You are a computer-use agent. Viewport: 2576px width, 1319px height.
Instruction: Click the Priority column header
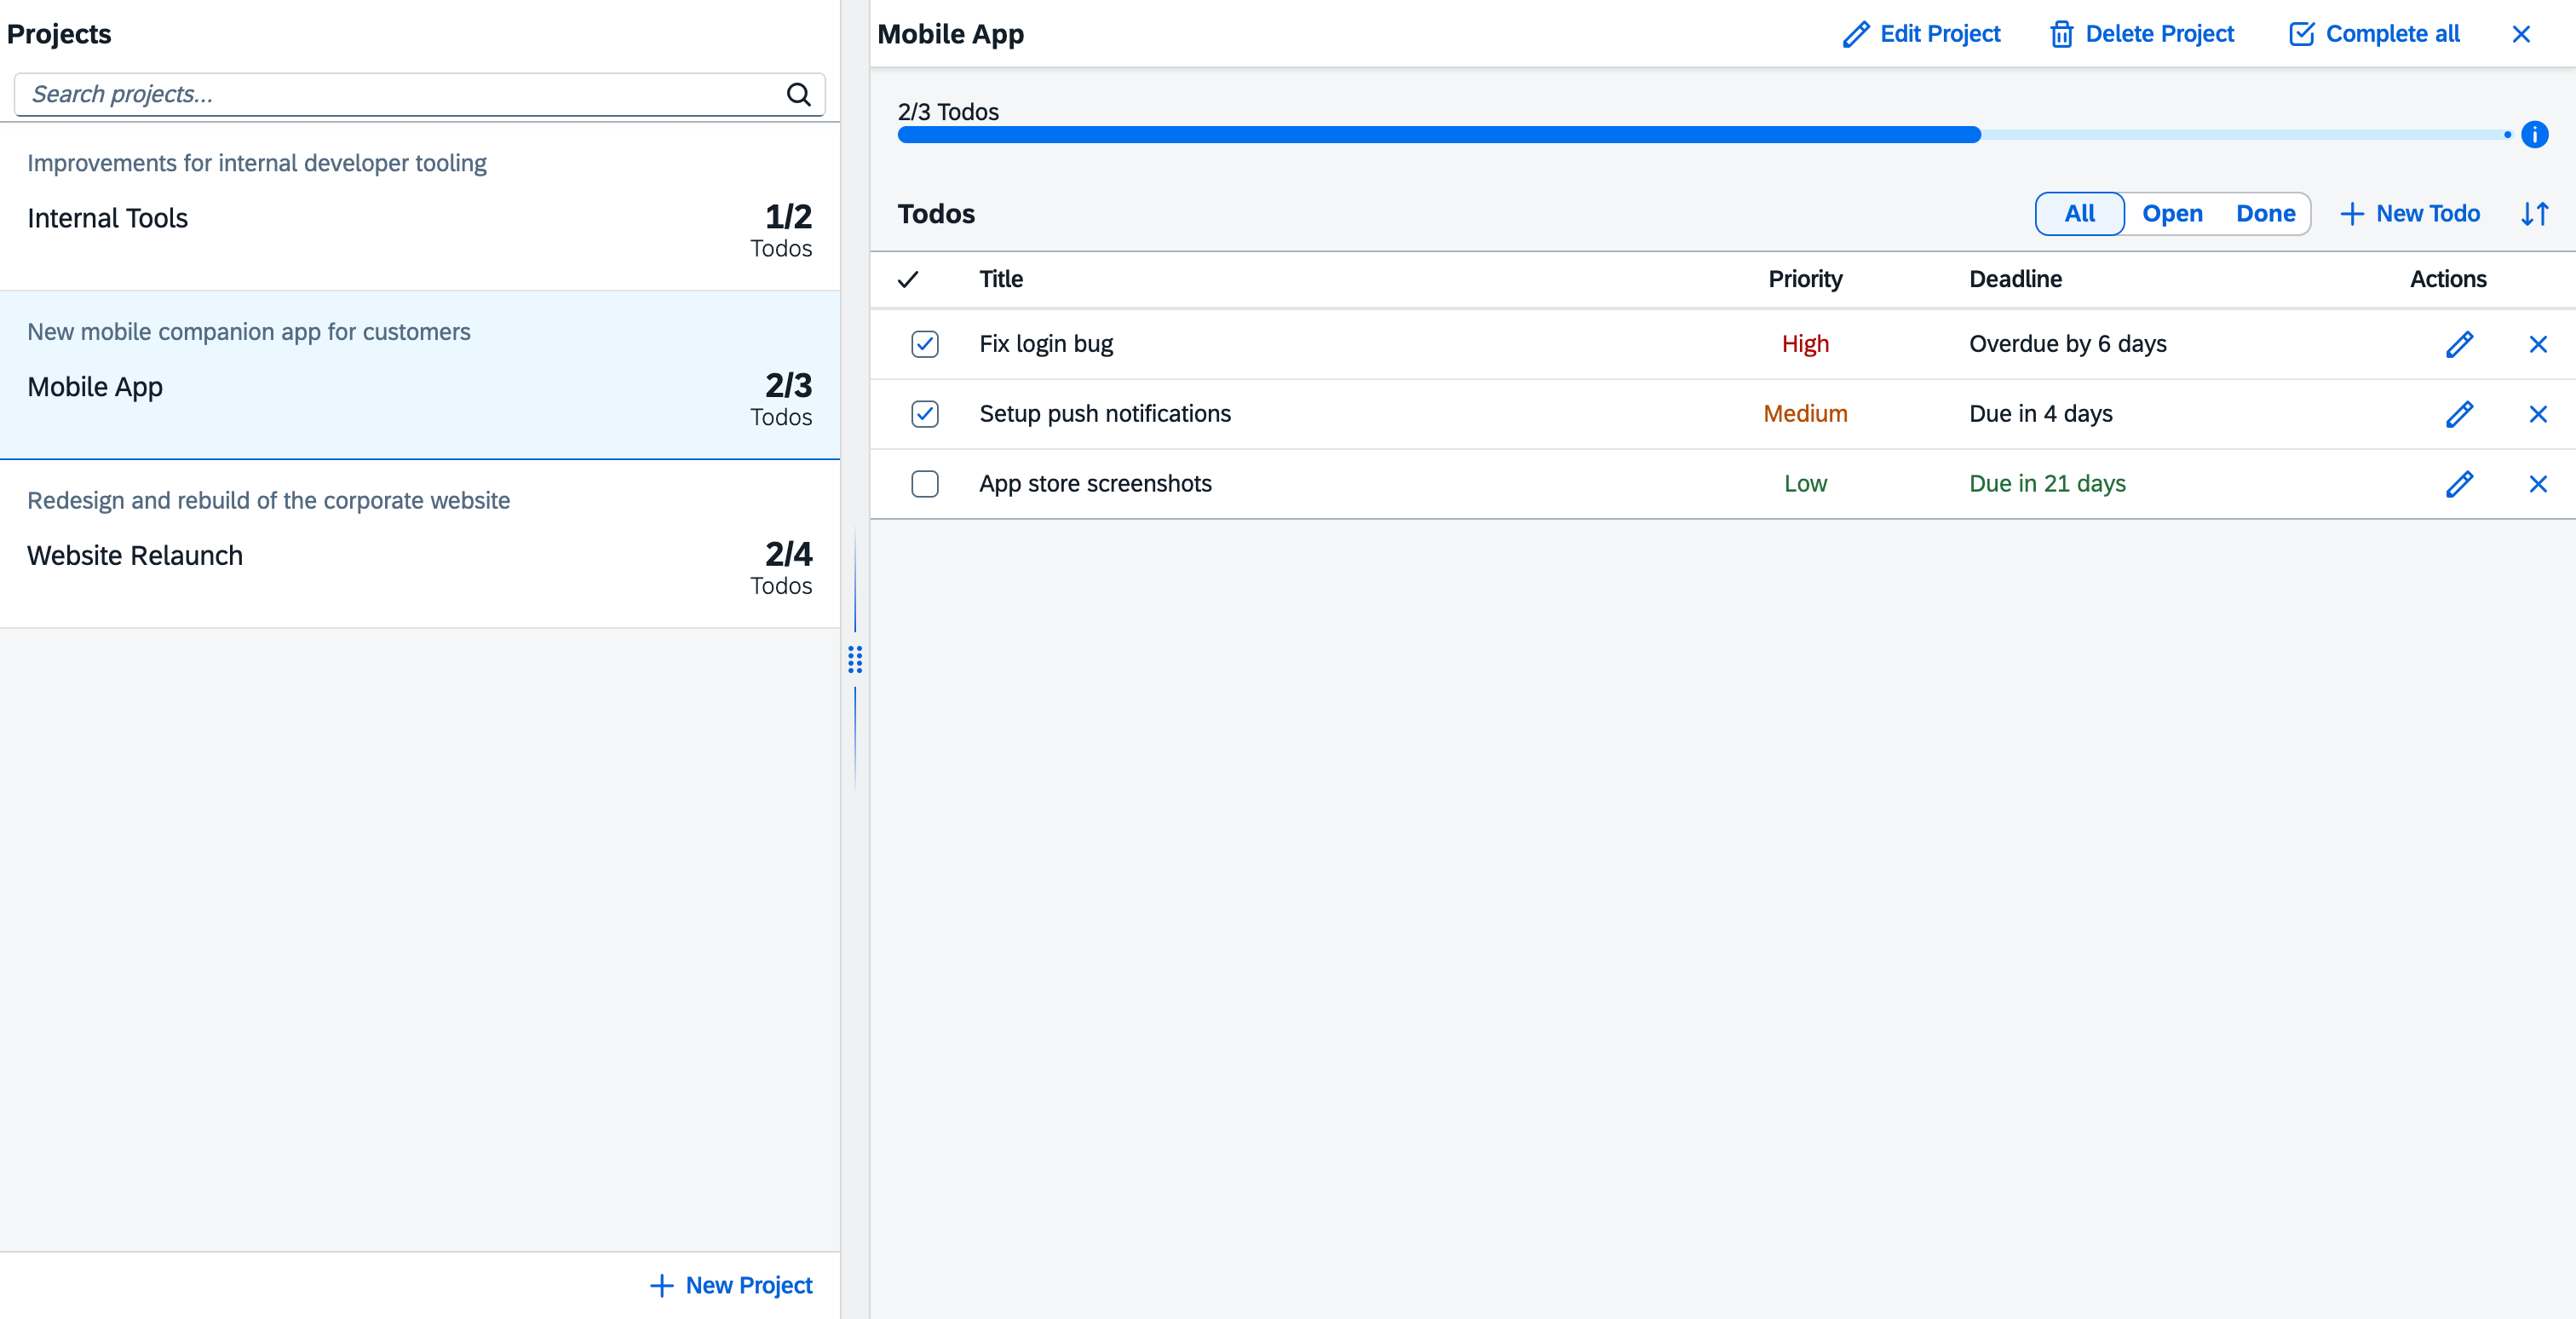[x=1805, y=279]
